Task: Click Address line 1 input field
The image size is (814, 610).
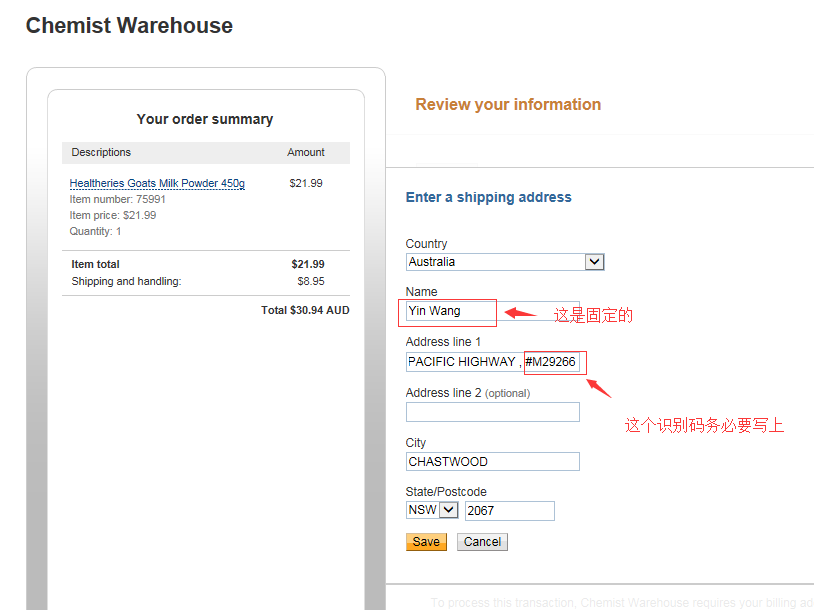Action: pyautogui.click(x=493, y=362)
